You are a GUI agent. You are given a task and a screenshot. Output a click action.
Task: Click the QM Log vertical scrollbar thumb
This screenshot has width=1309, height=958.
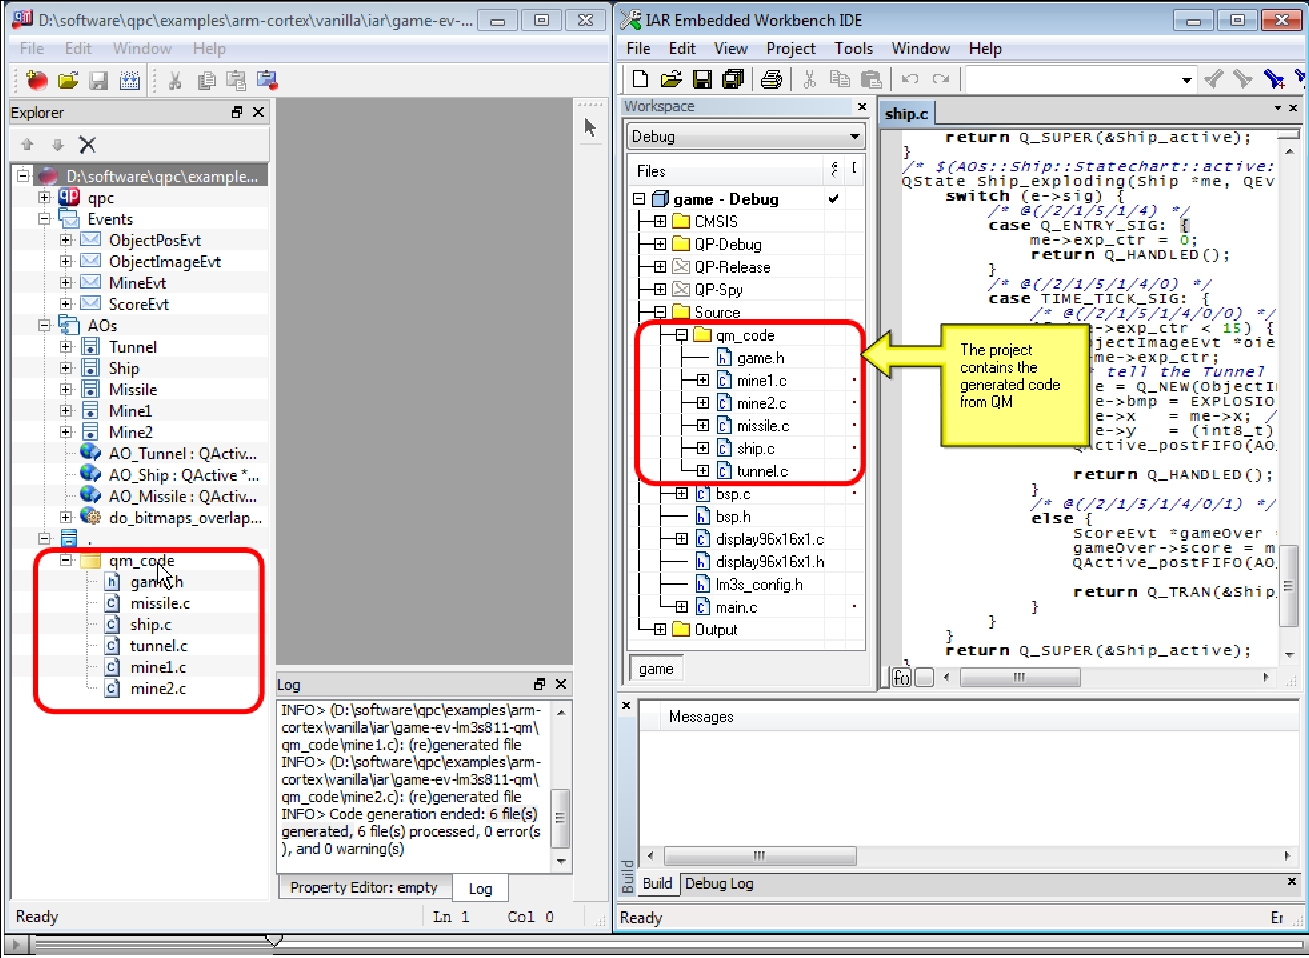560,818
